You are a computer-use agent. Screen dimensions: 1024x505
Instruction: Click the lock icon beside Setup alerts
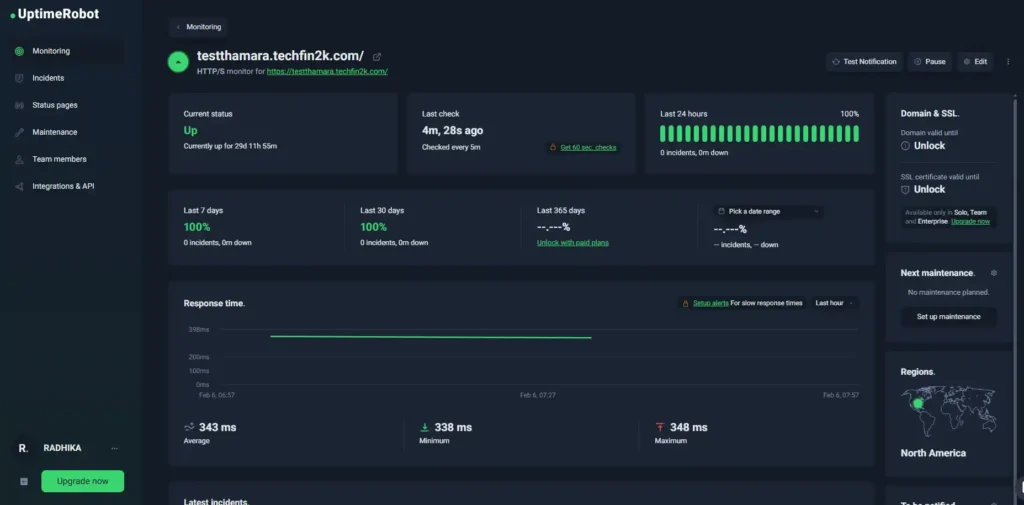pos(686,303)
